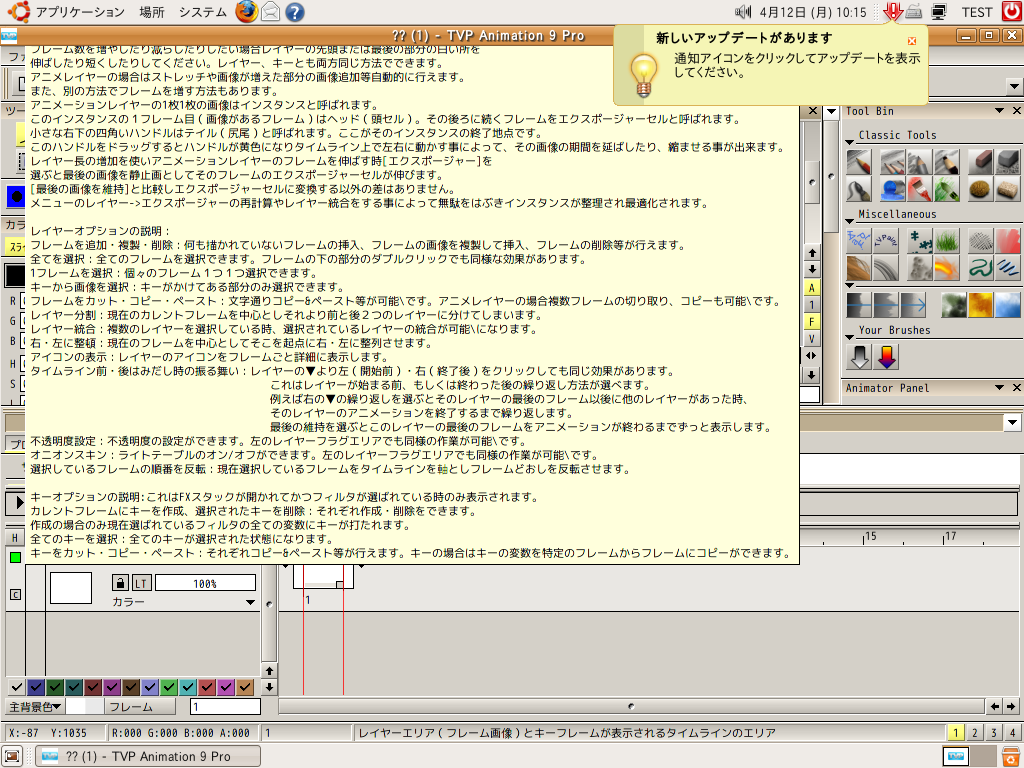Open the 主背景色 dropdown

pos(36,707)
